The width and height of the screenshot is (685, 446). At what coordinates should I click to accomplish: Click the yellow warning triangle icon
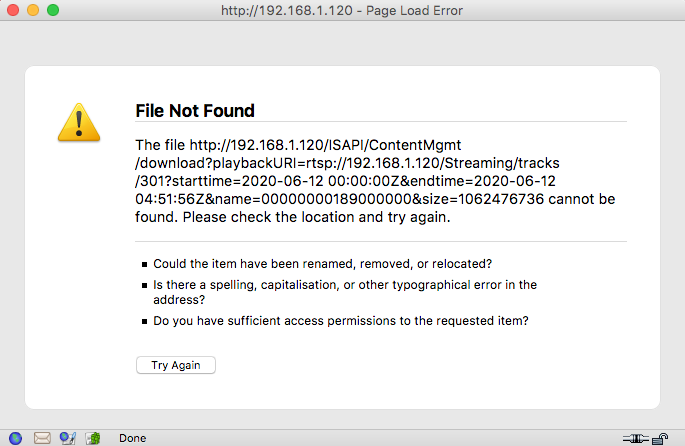point(76,122)
